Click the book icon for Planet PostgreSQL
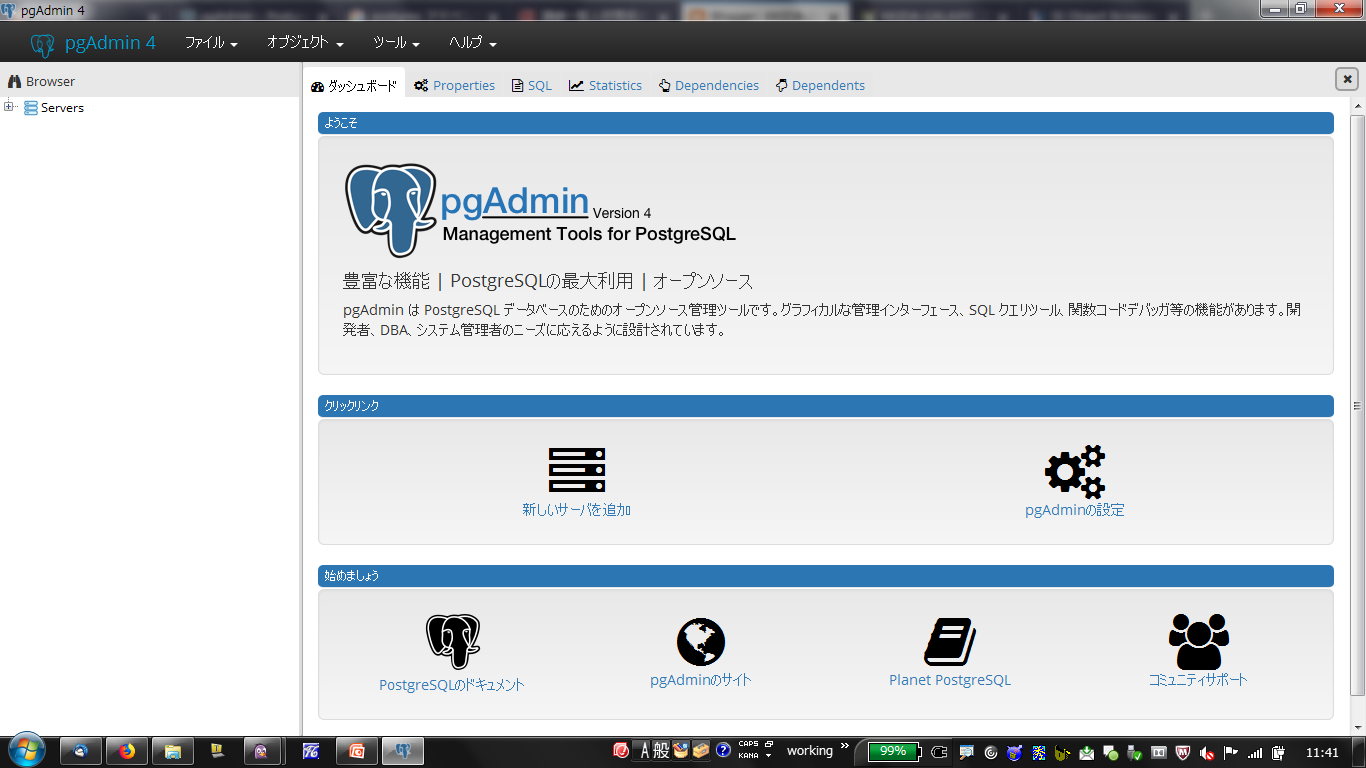 coord(950,641)
